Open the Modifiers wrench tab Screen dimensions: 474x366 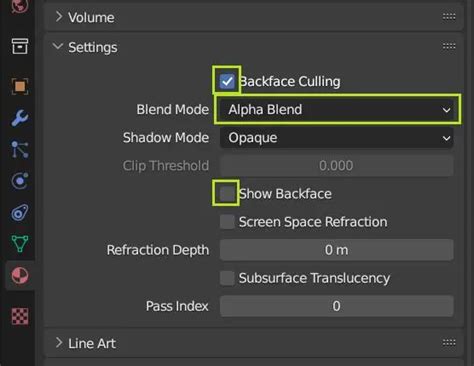coord(20,118)
